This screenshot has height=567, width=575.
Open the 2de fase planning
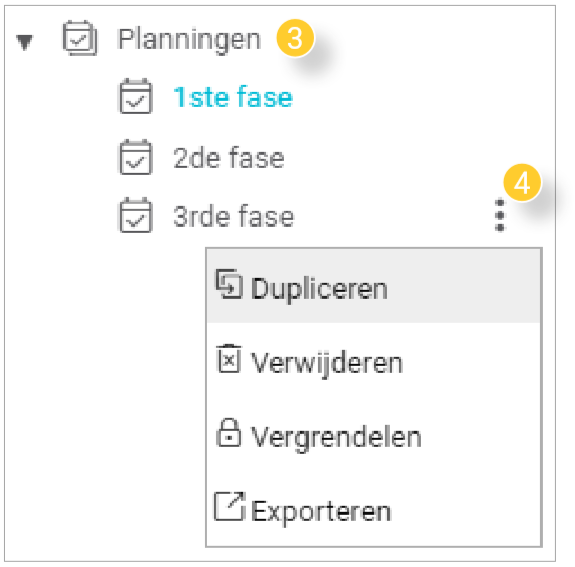pyautogui.click(x=228, y=158)
